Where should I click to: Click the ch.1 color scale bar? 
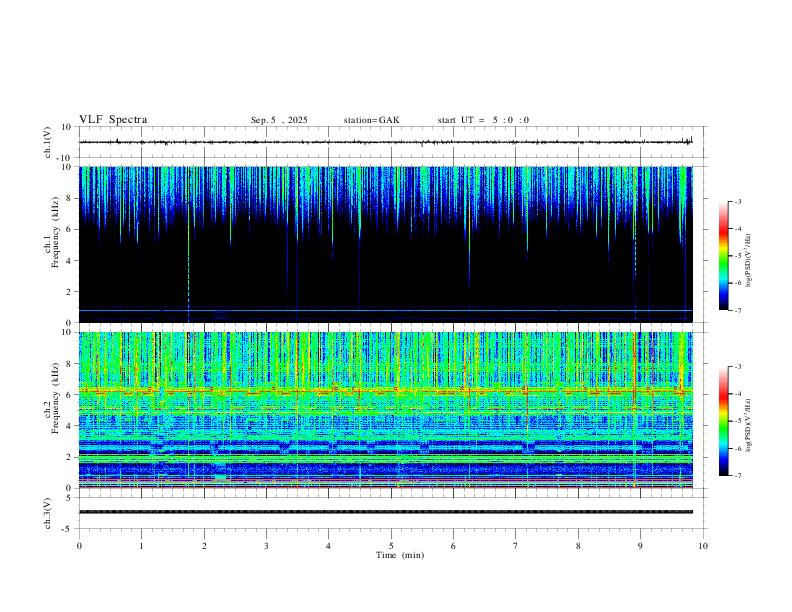click(723, 256)
